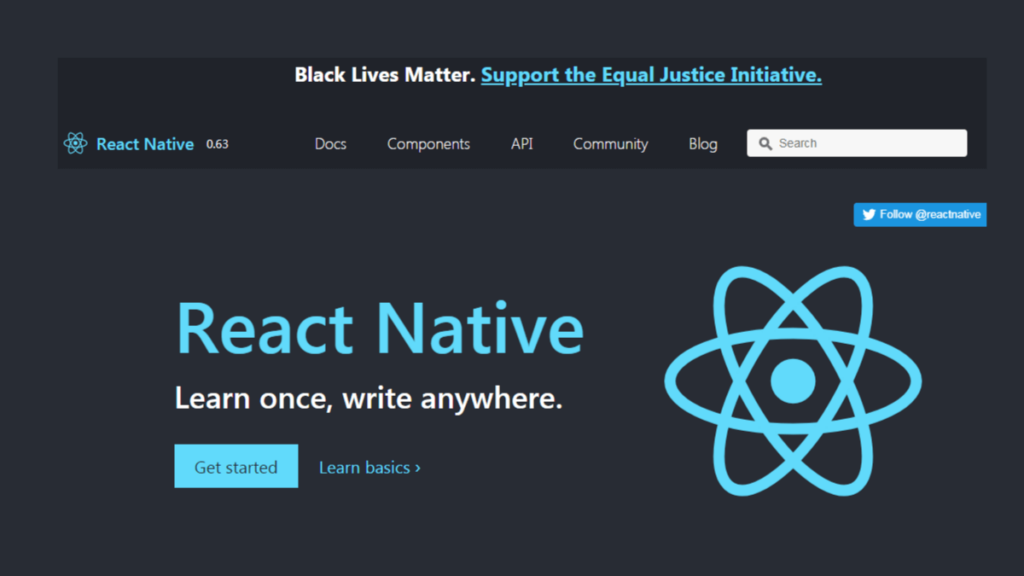Click the React Native brand link
Screen dimensions: 1024x576
tap(145, 144)
